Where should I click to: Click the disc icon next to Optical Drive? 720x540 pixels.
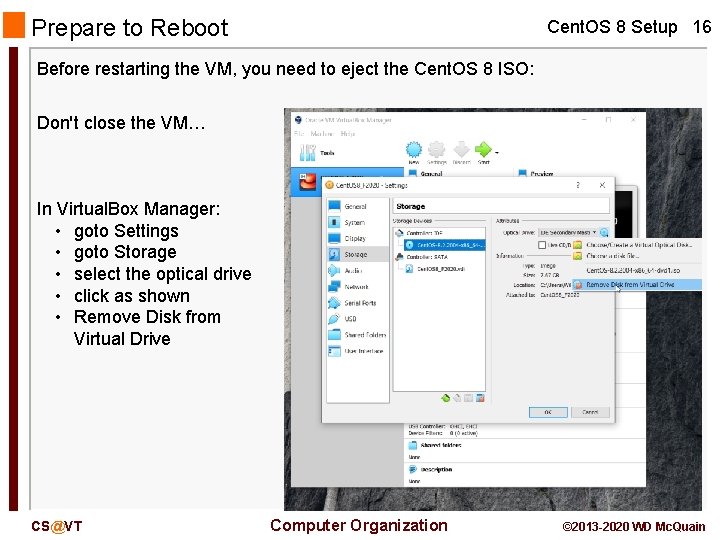(604, 233)
